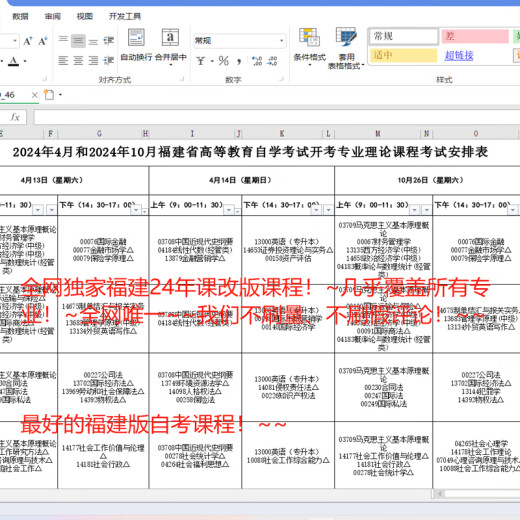
Task: Increase the font size with the A+ icon
Action: coord(28,41)
